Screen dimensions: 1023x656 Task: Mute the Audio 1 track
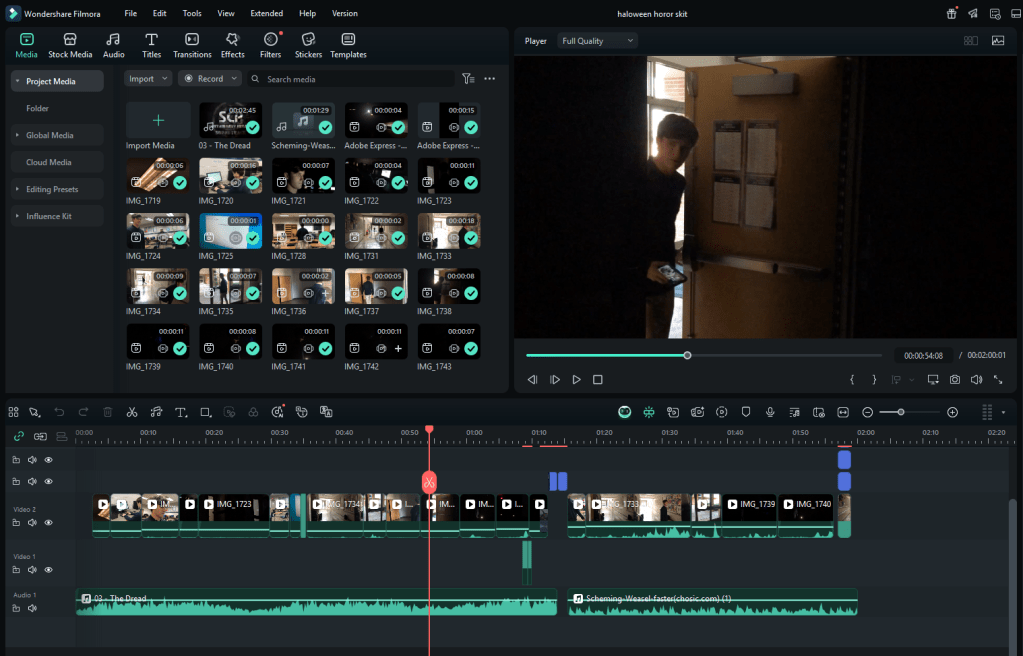pyautogui.click(x=32, y=607)
